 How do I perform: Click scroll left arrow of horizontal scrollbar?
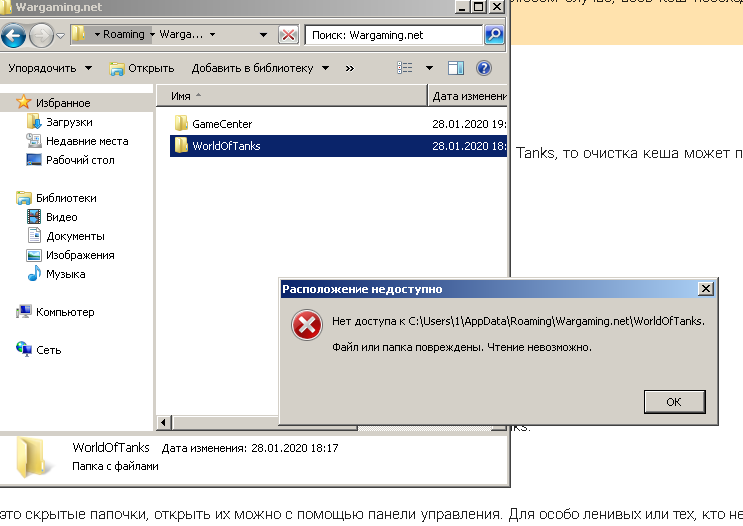pos(163,422)
